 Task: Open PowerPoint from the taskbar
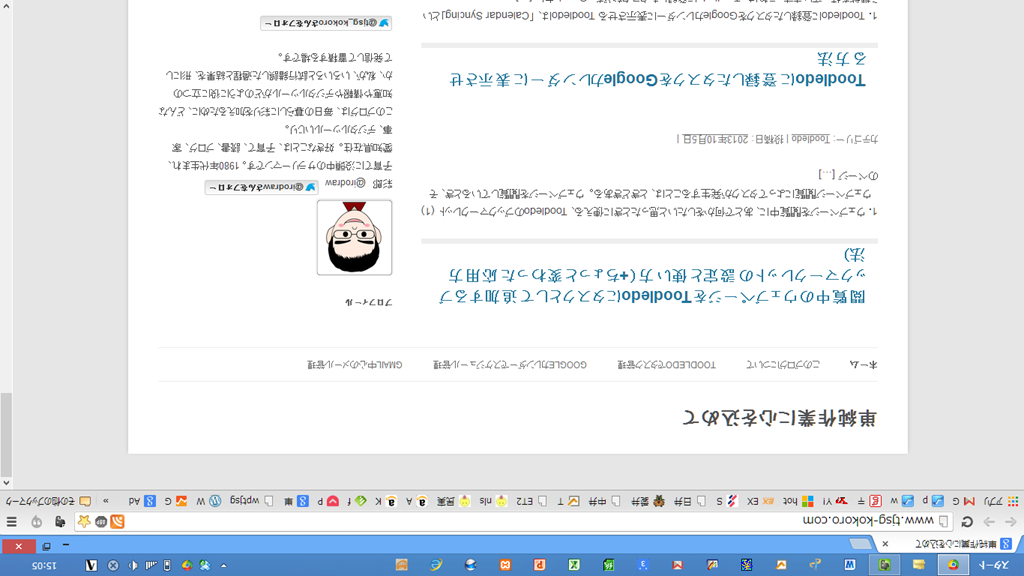pyautogui.click(x=539, y=565)
